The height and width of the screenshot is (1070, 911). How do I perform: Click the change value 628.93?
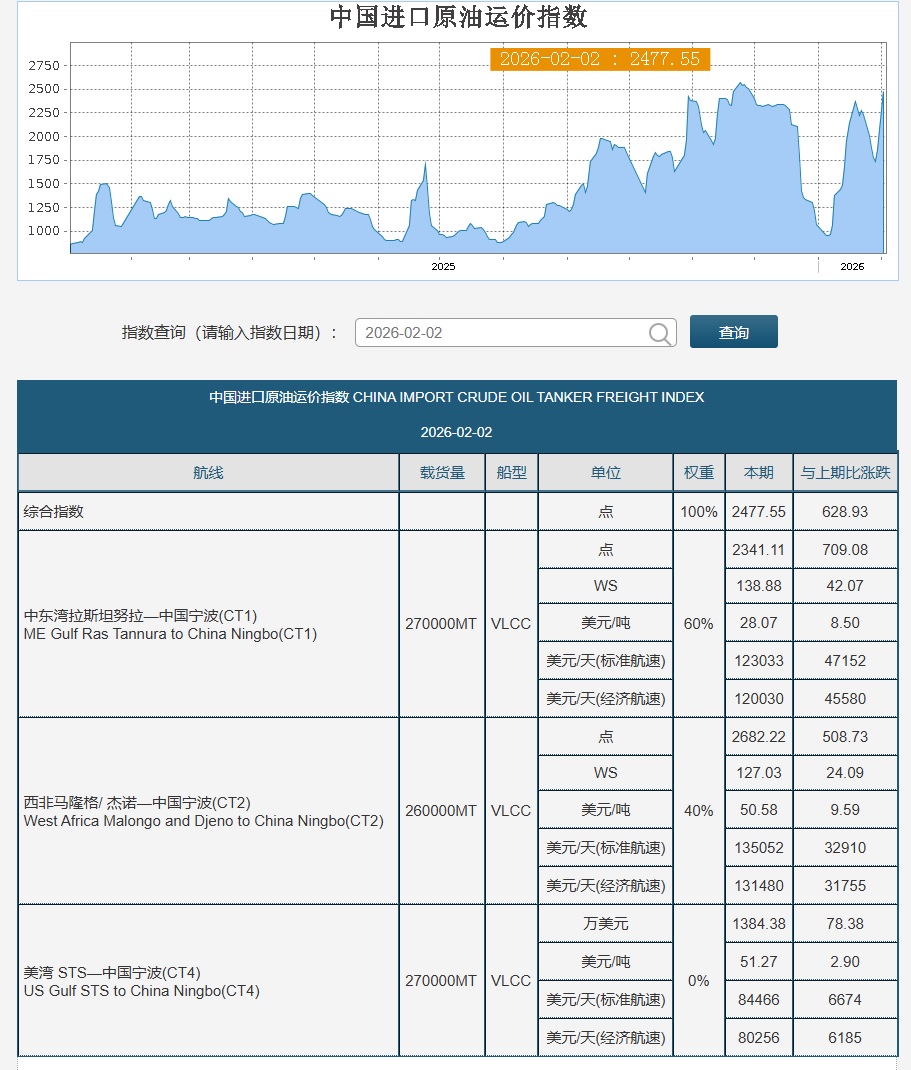tap(845, 512)
